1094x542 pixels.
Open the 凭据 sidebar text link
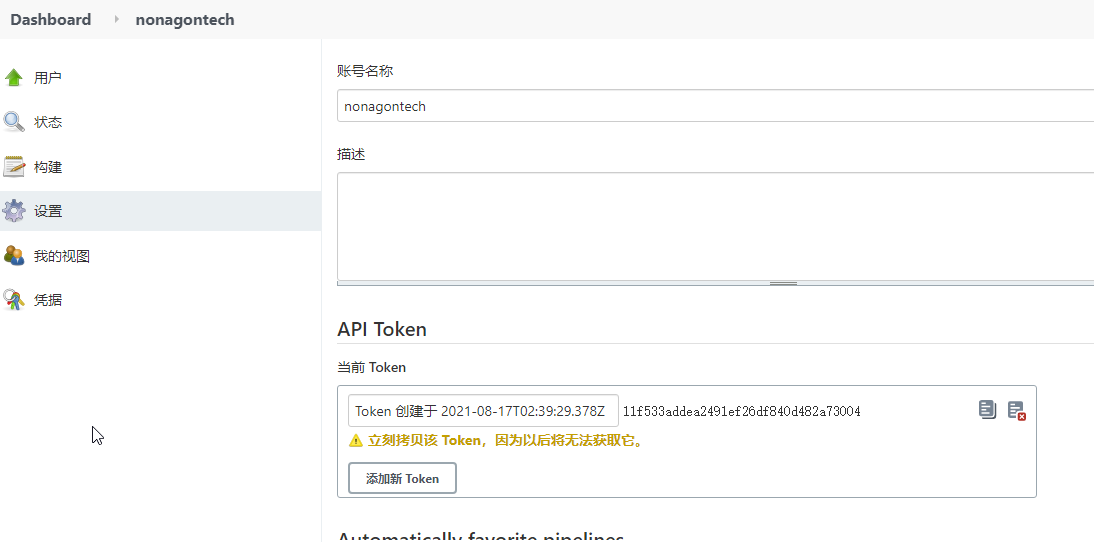(x=48, y=300)
